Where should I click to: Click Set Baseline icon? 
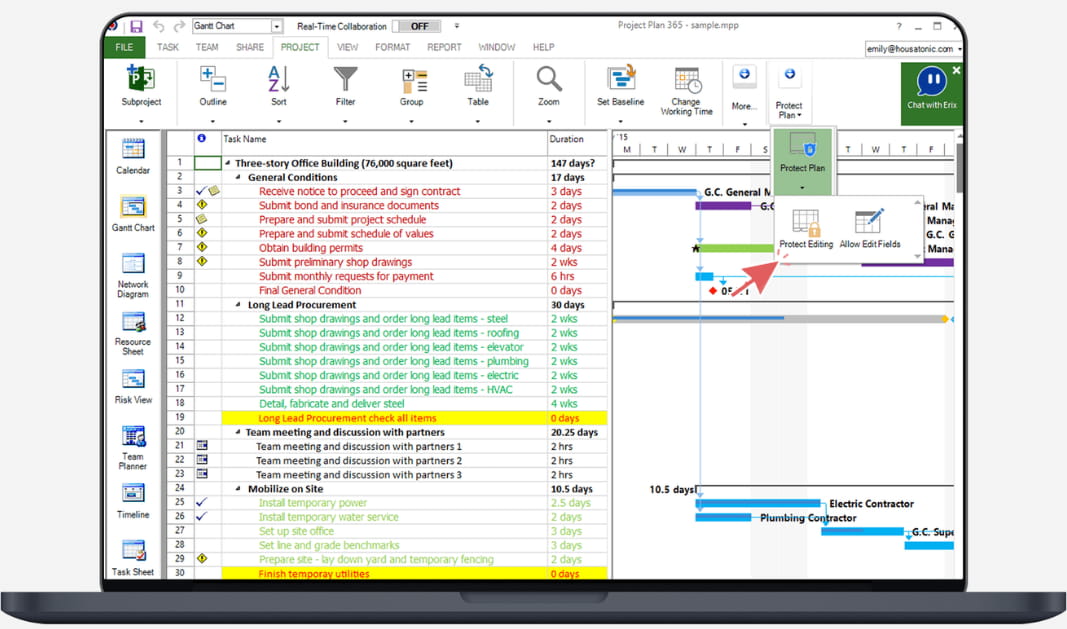(x=621, y=79)
